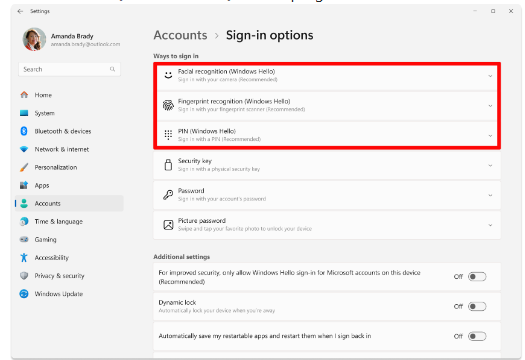Enable the Dynamic lock toggle
The width and height of the screenshot is (525, 360).
tap(477, 306)
